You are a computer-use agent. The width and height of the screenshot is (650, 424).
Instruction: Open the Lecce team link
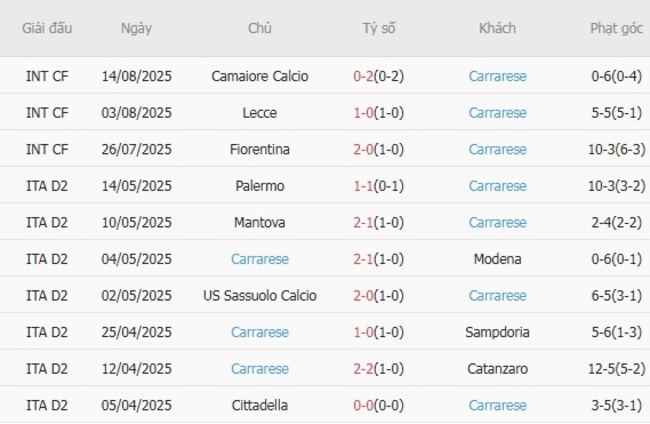pos(260,113)
